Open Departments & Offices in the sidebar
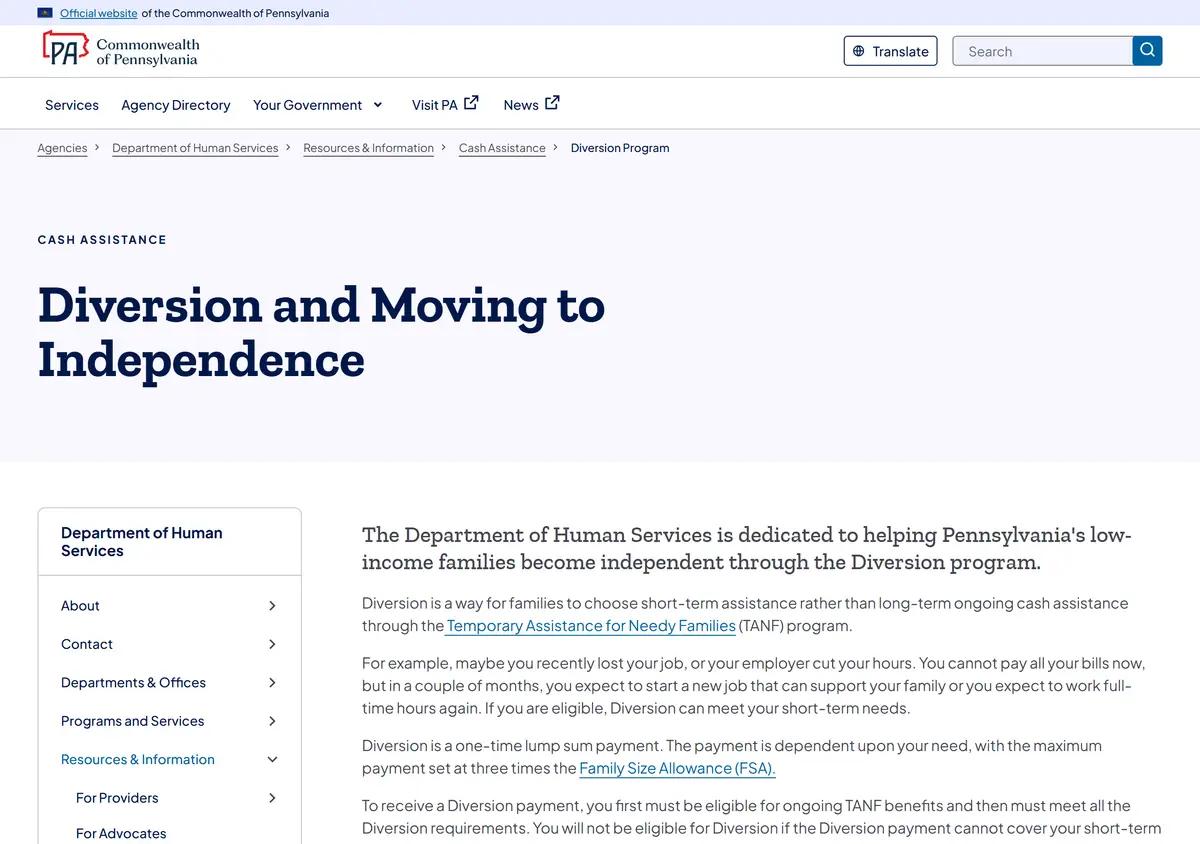Viewport: 1200px width, 844px height. click(133, 683)
